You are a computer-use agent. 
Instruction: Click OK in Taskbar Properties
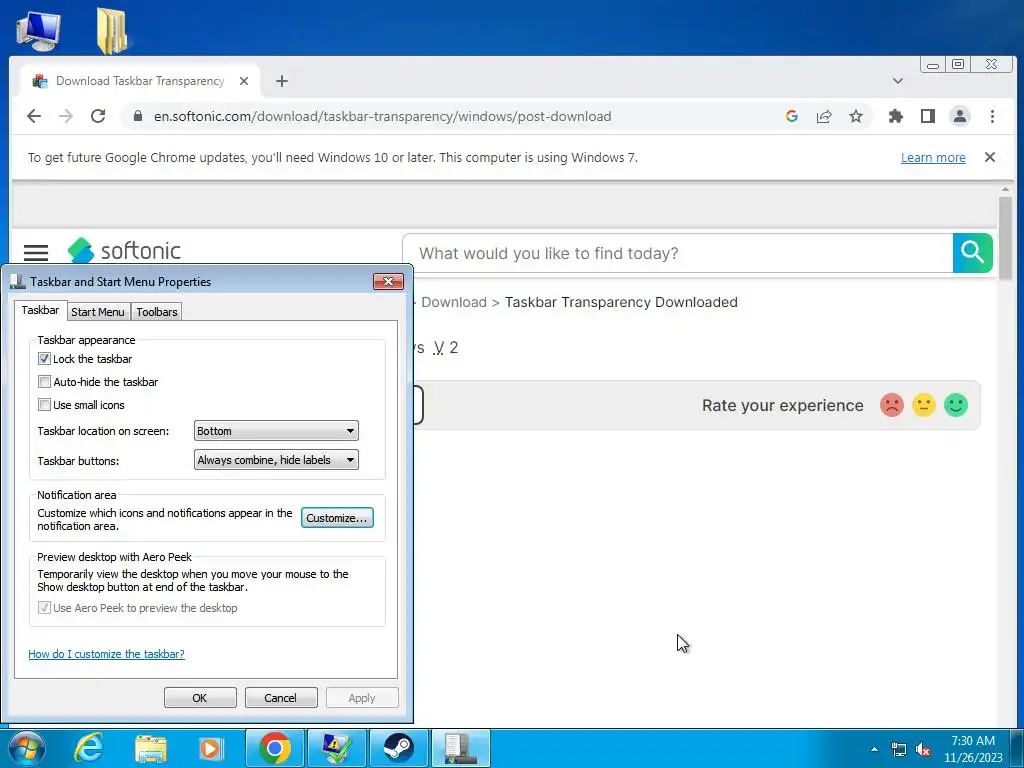pos(200,697)
